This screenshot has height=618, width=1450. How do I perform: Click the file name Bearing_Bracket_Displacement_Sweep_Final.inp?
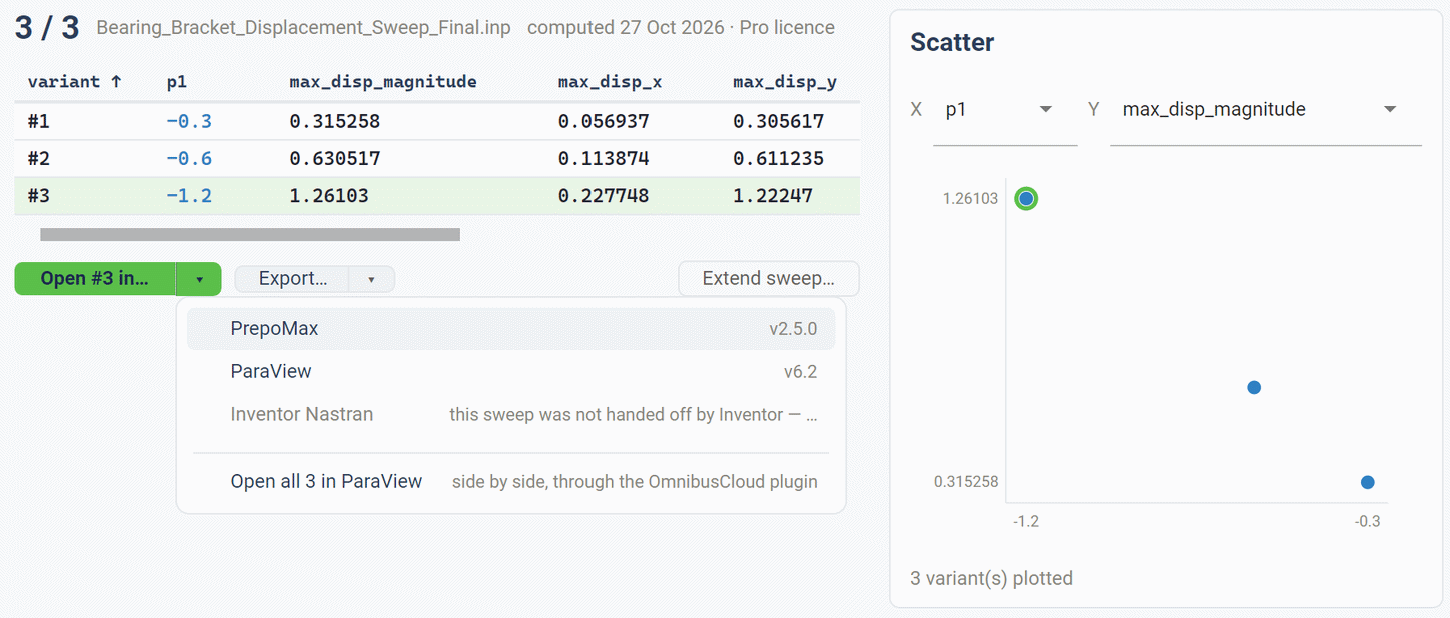click(x=303, y=28)
